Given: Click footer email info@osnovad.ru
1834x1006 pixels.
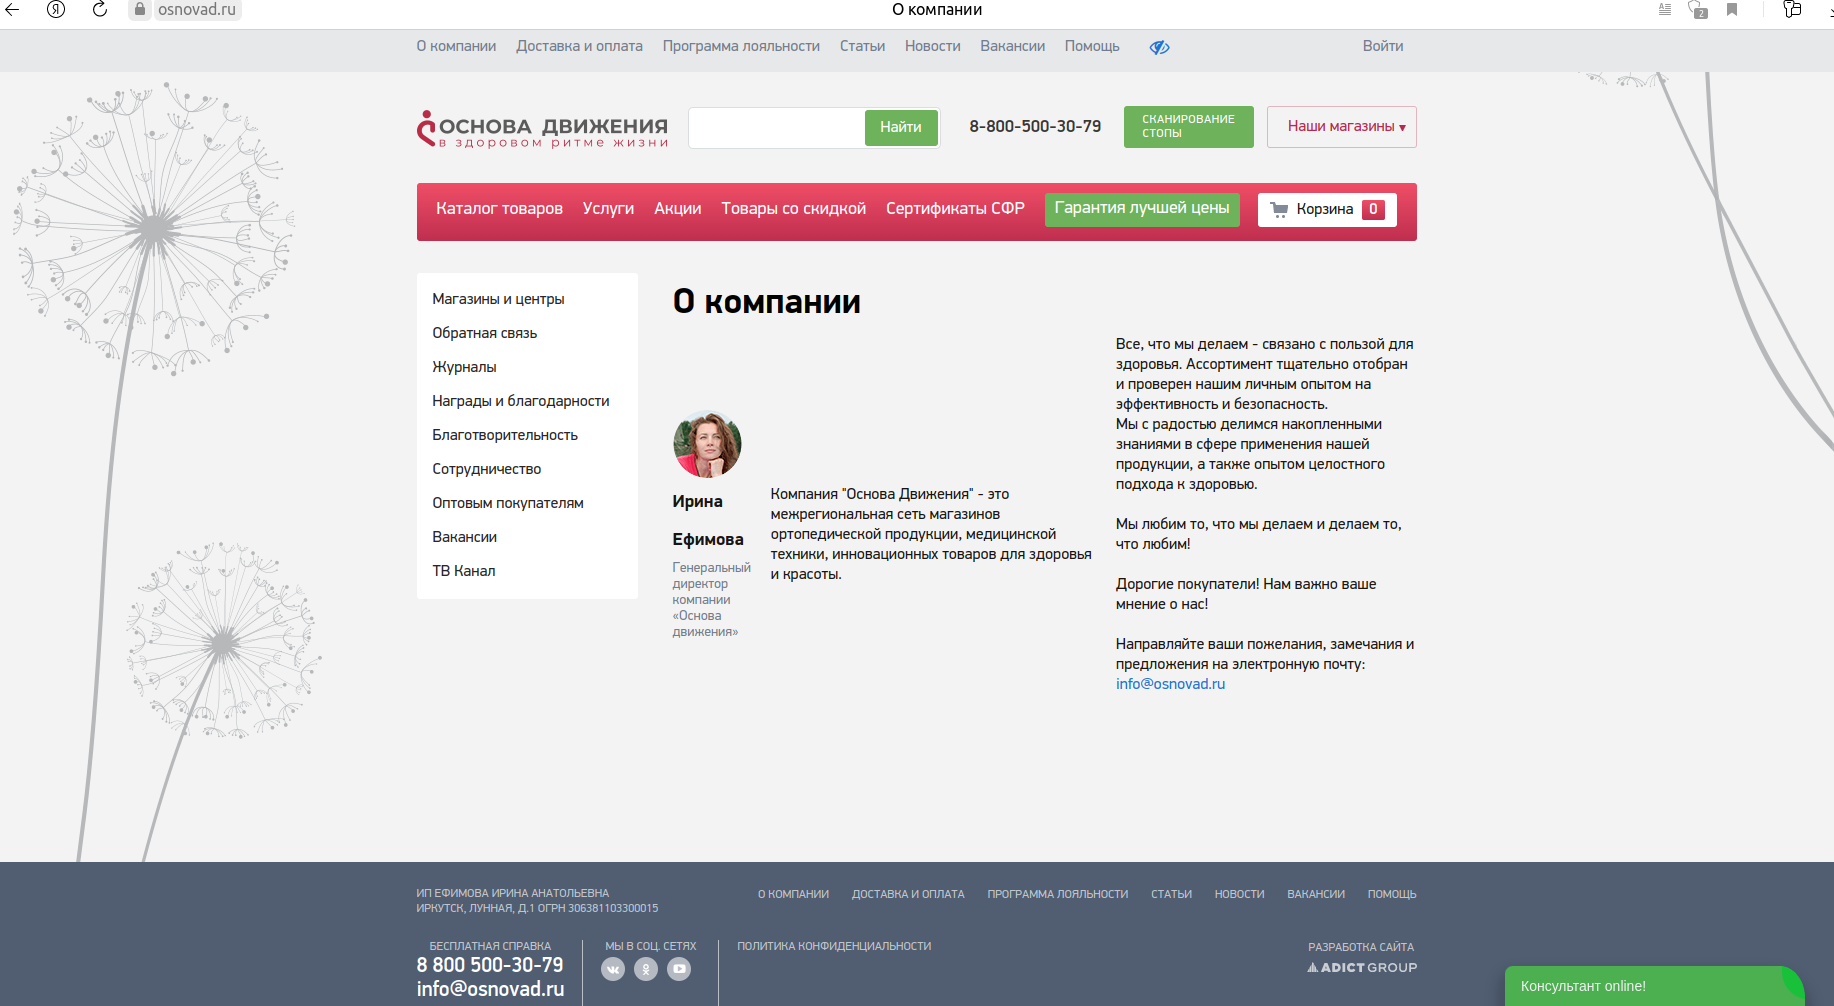Looking at the screenshot, I should (x=490, y=989).
